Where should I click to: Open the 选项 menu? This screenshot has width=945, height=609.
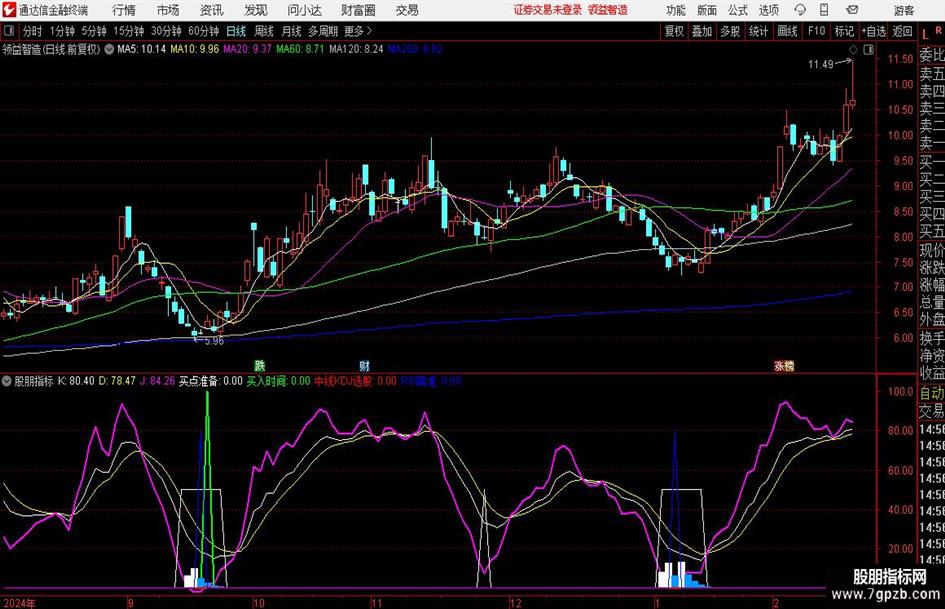point(768,10)
